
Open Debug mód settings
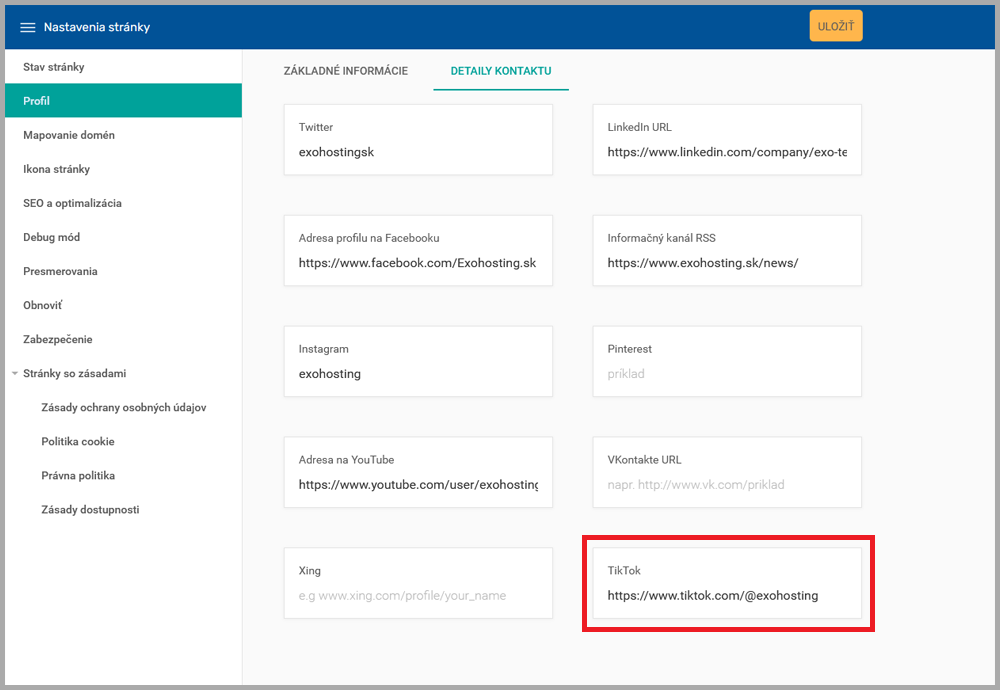[51, 237]
